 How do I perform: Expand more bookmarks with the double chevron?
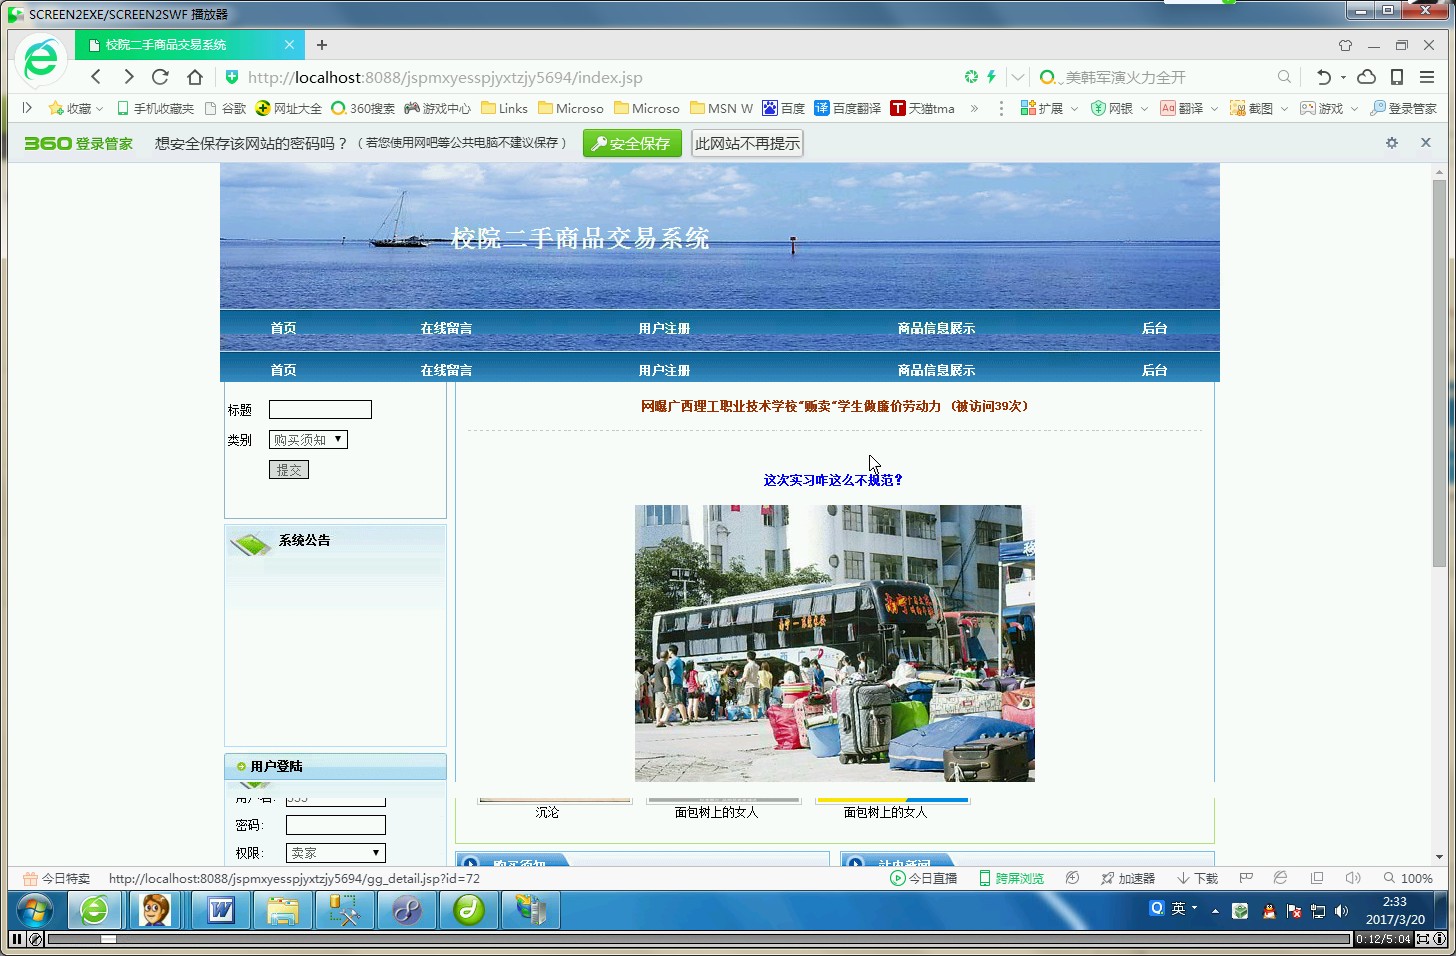[x=974, y=108]
